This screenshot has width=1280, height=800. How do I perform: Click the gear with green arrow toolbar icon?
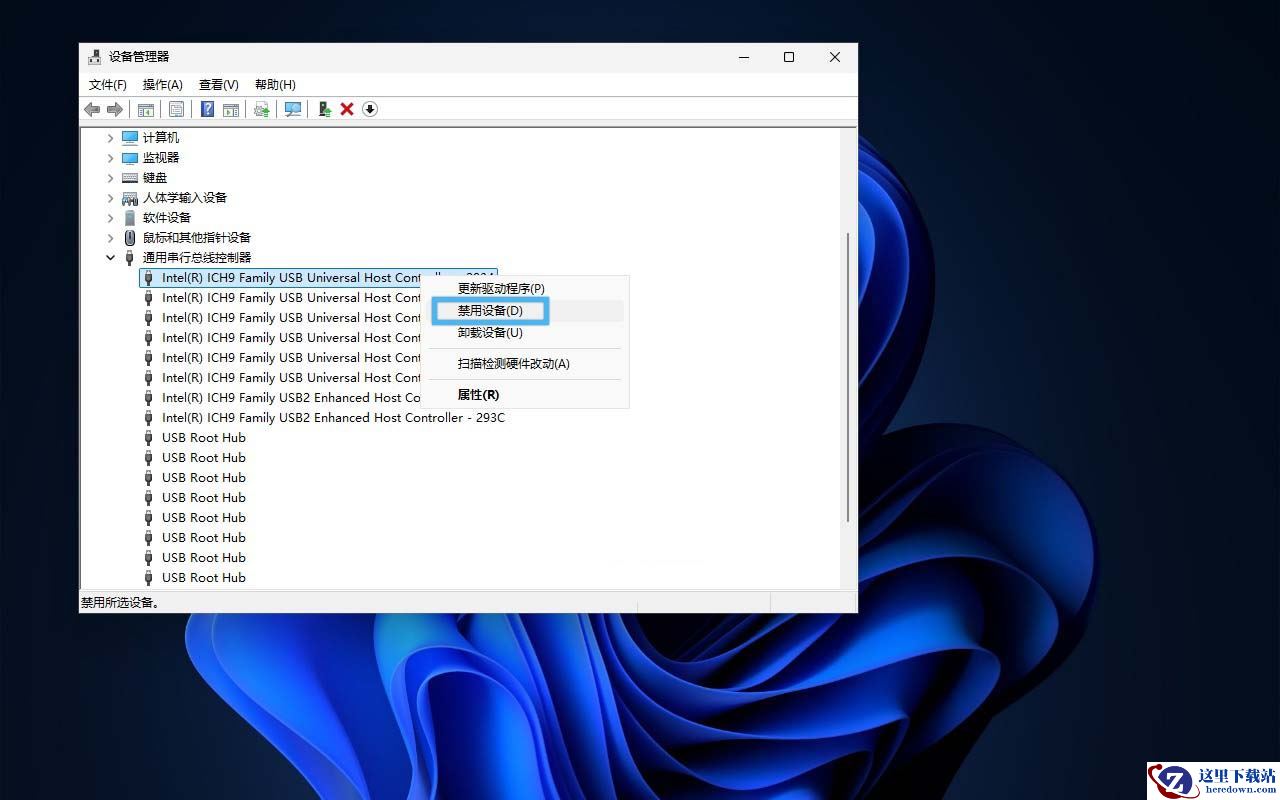tap(262, 109)
